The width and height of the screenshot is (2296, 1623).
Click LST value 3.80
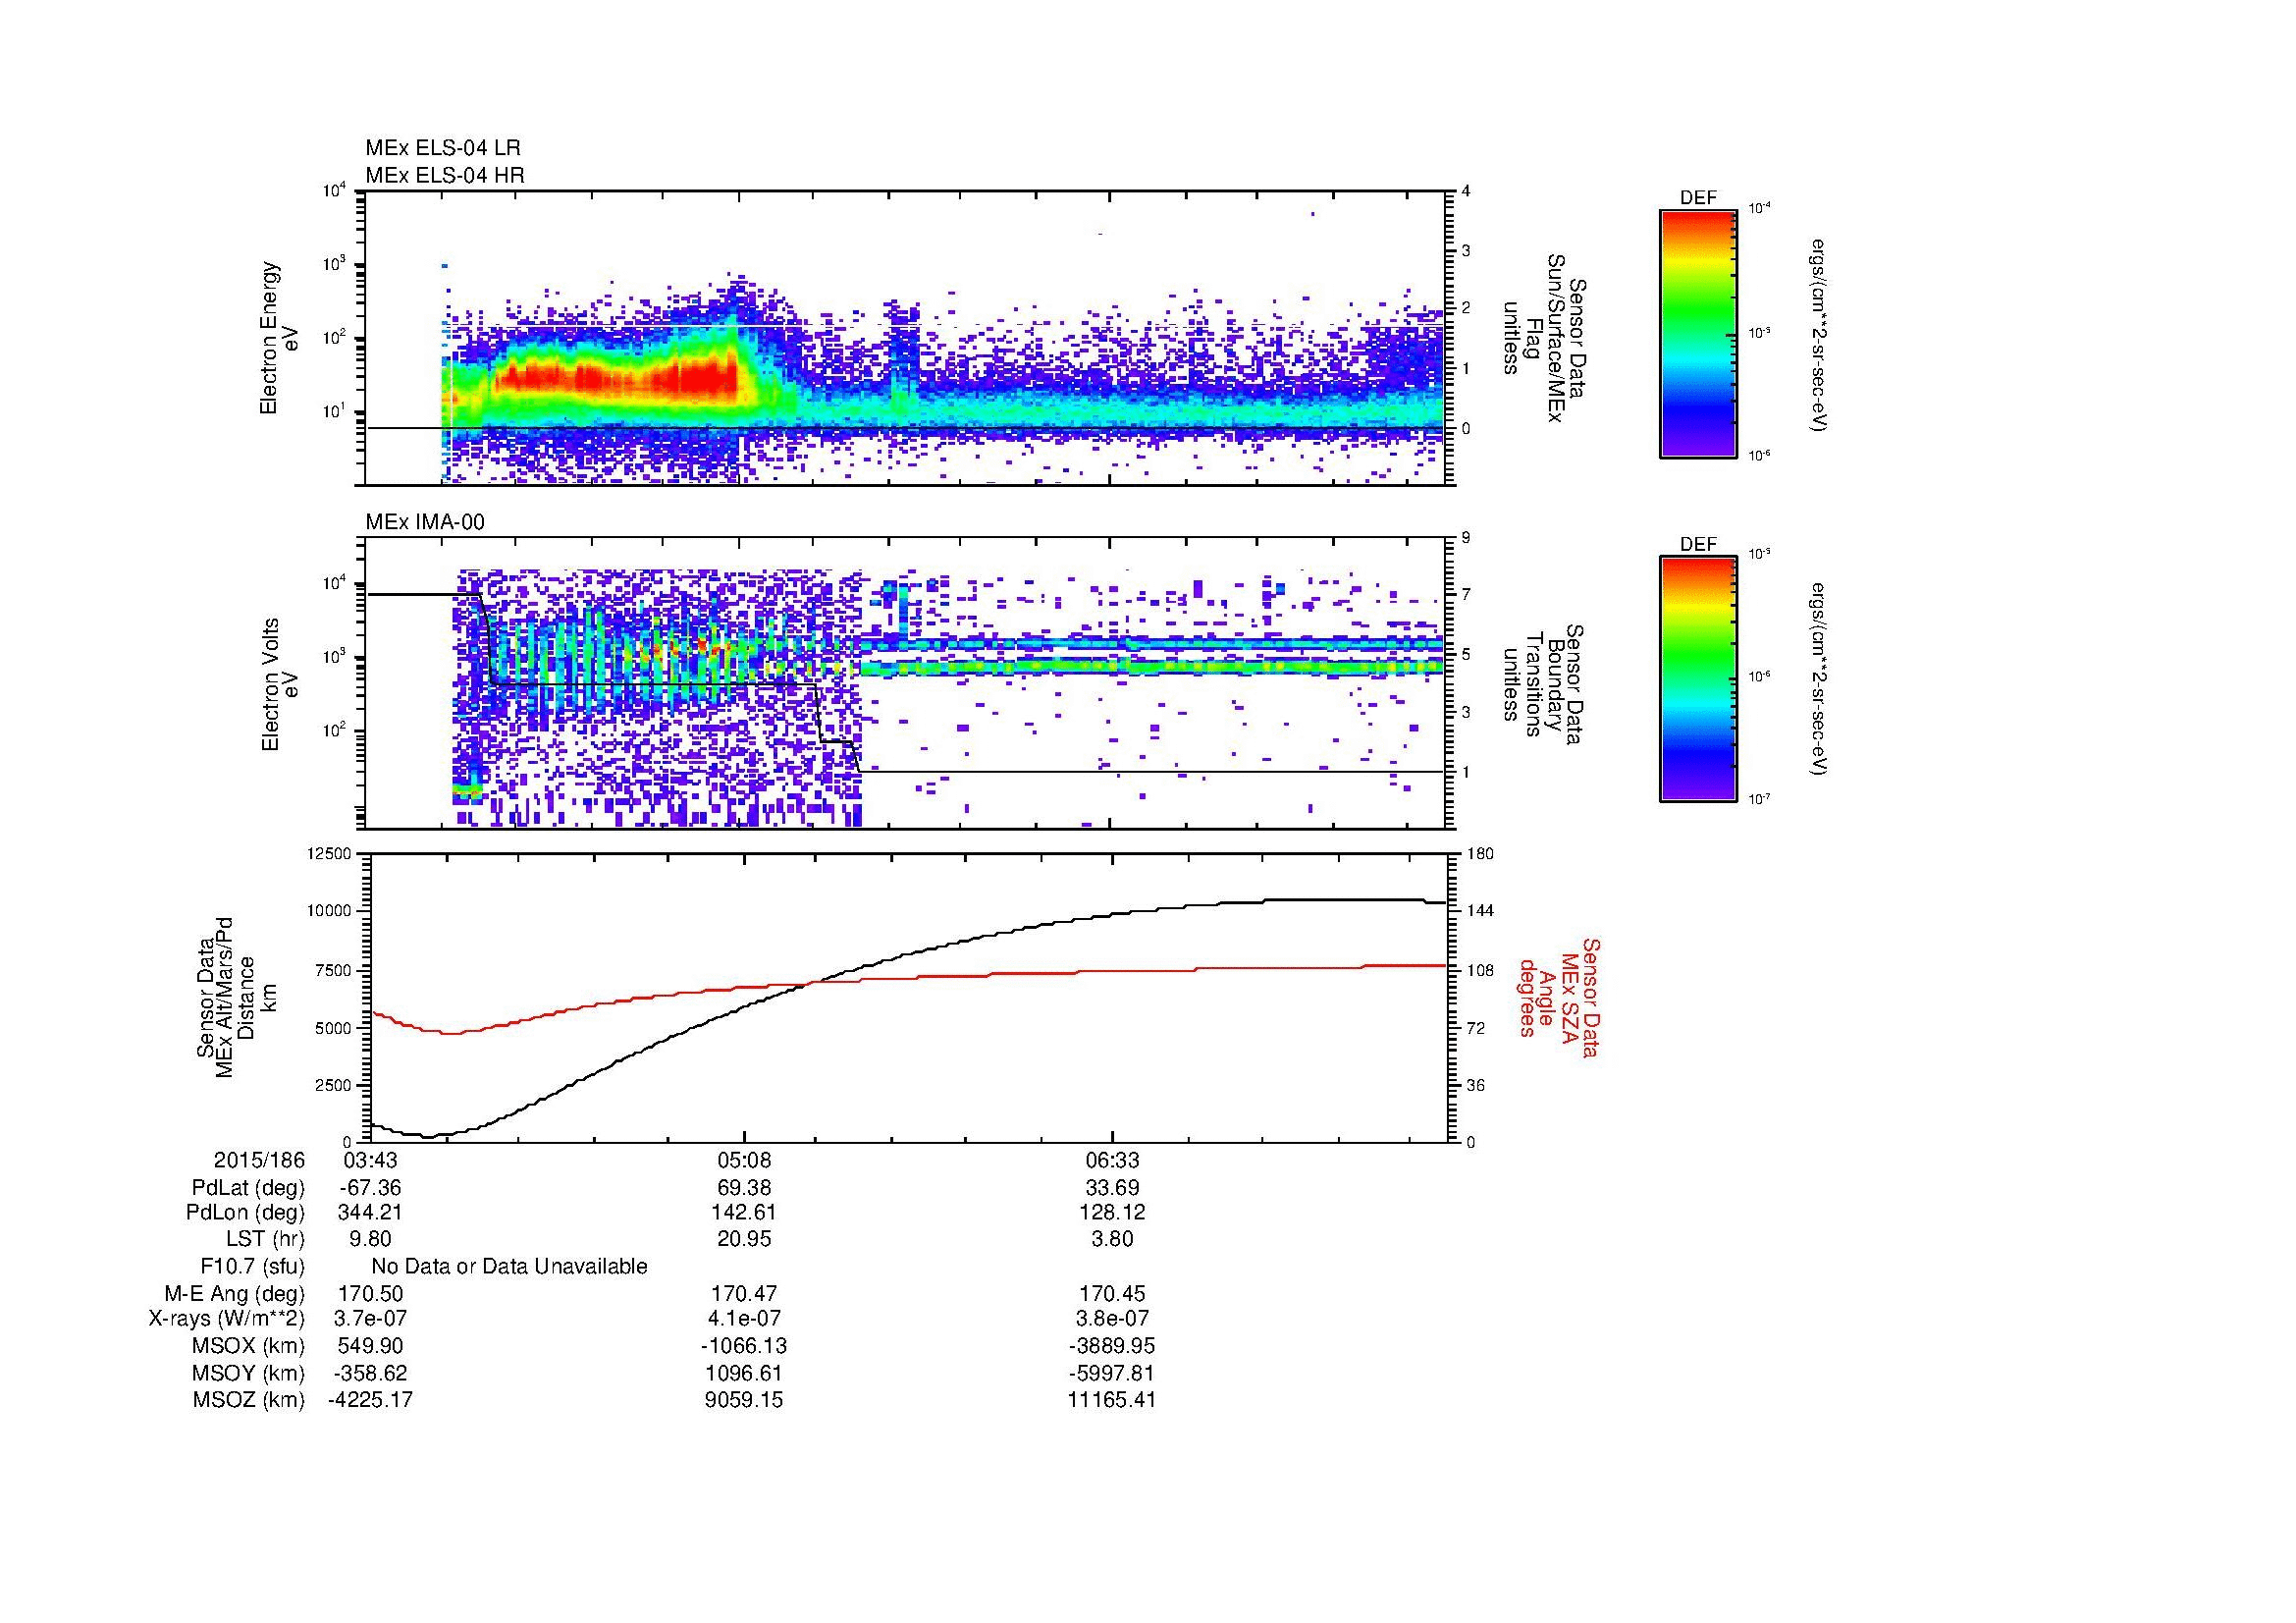pos(1112,1240)
